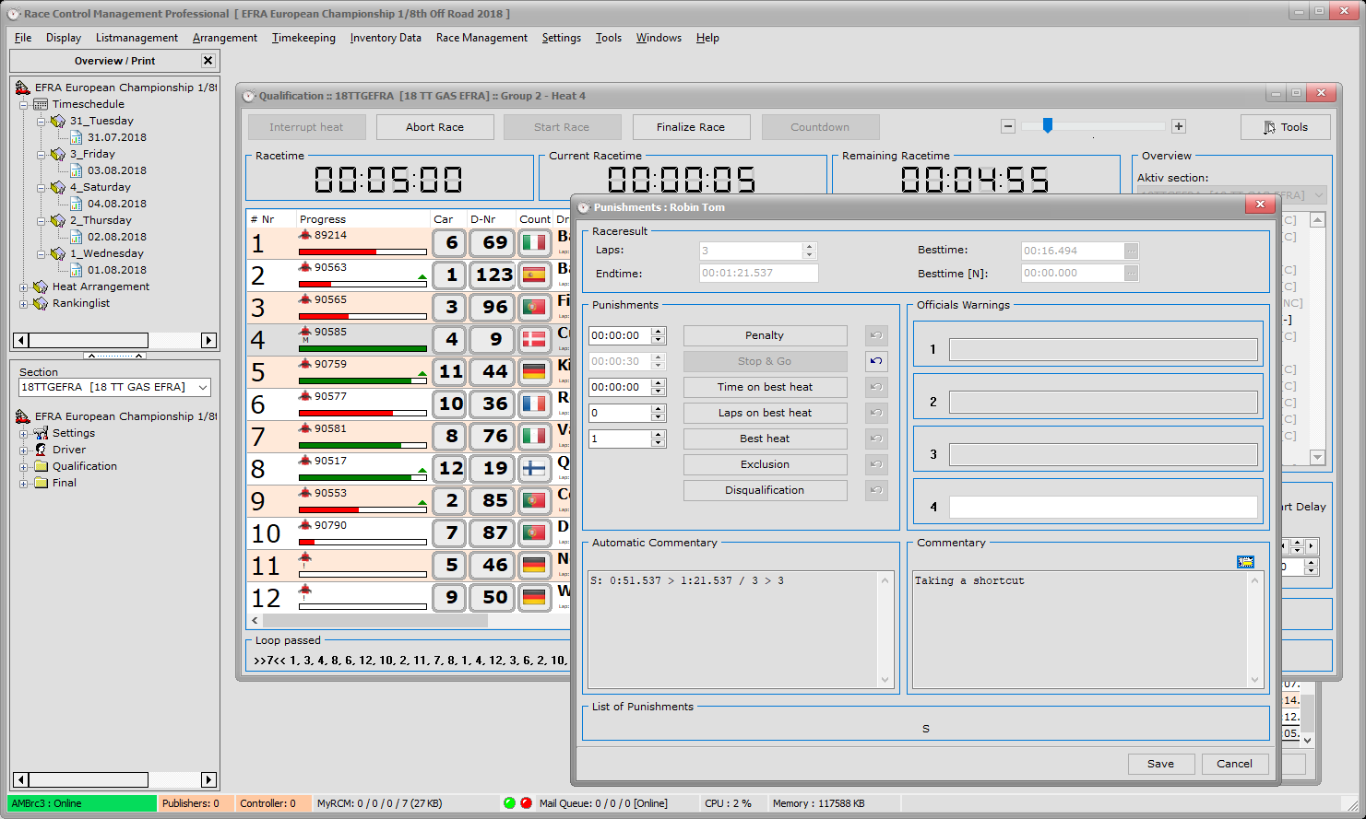Viewport: 1366px width, 819px height.
Task: Collapse the 31_Tuesday tree node
Action: [41, 121]
